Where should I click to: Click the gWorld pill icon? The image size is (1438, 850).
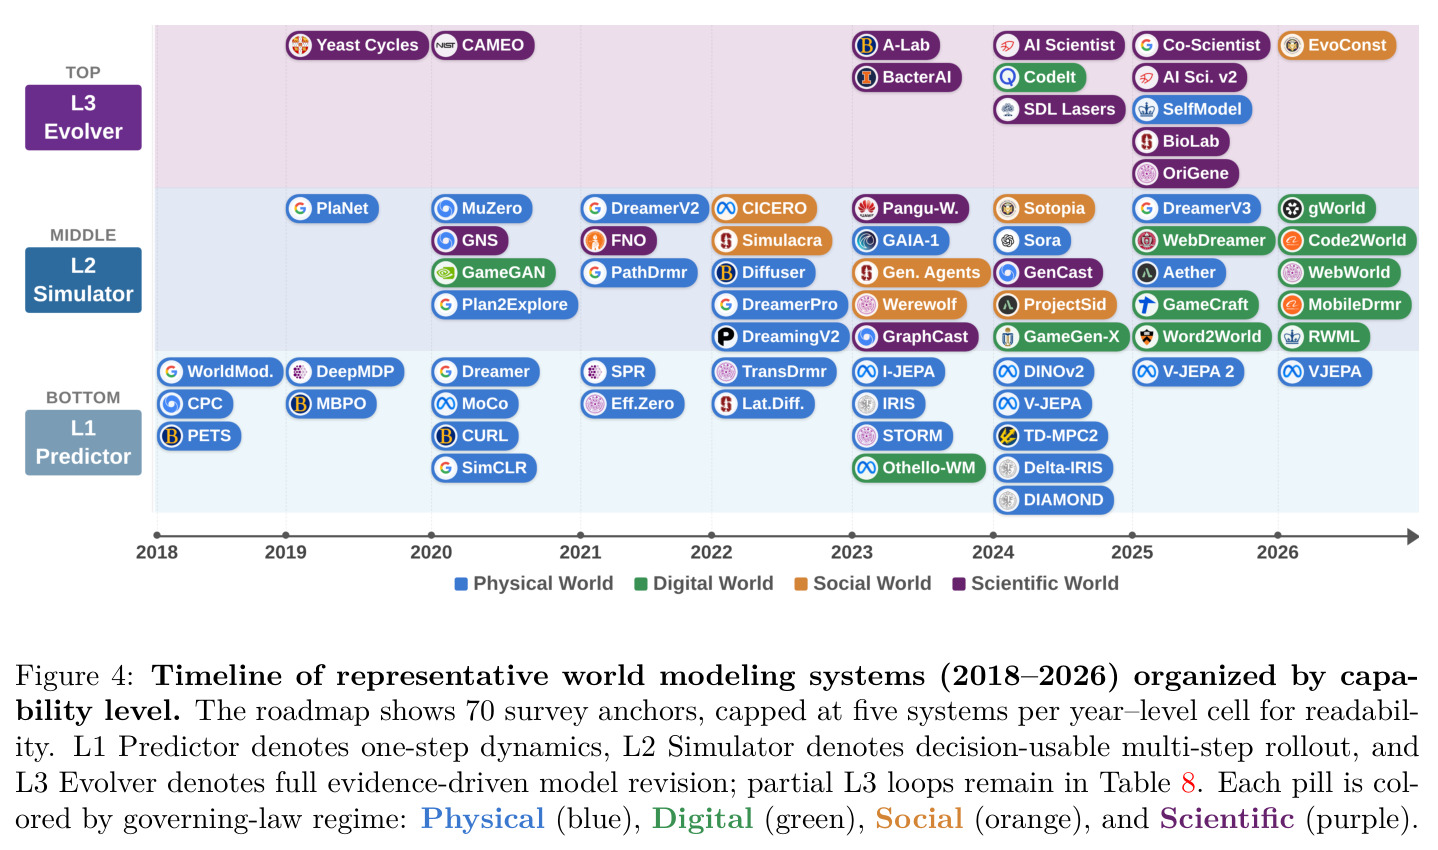[x=1293, y=208]
